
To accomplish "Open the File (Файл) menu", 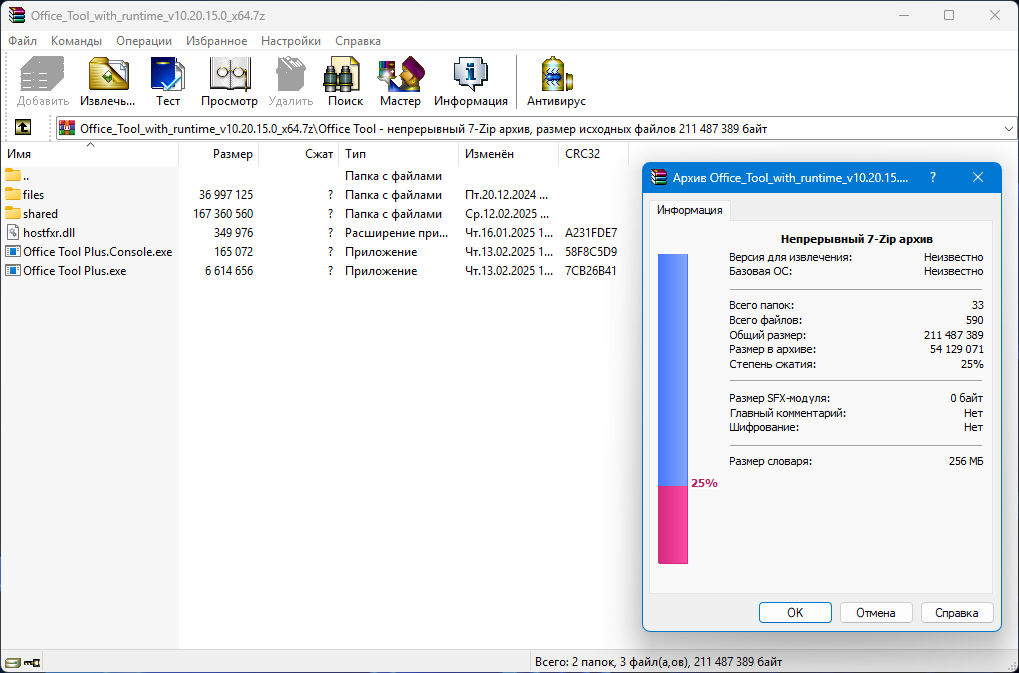I will 22,41.
